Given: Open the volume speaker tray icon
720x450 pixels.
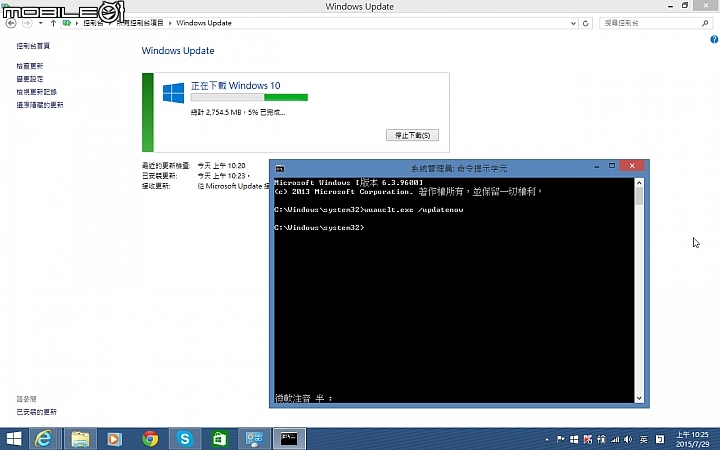Looking at the screenshot, I should (628, 439).
